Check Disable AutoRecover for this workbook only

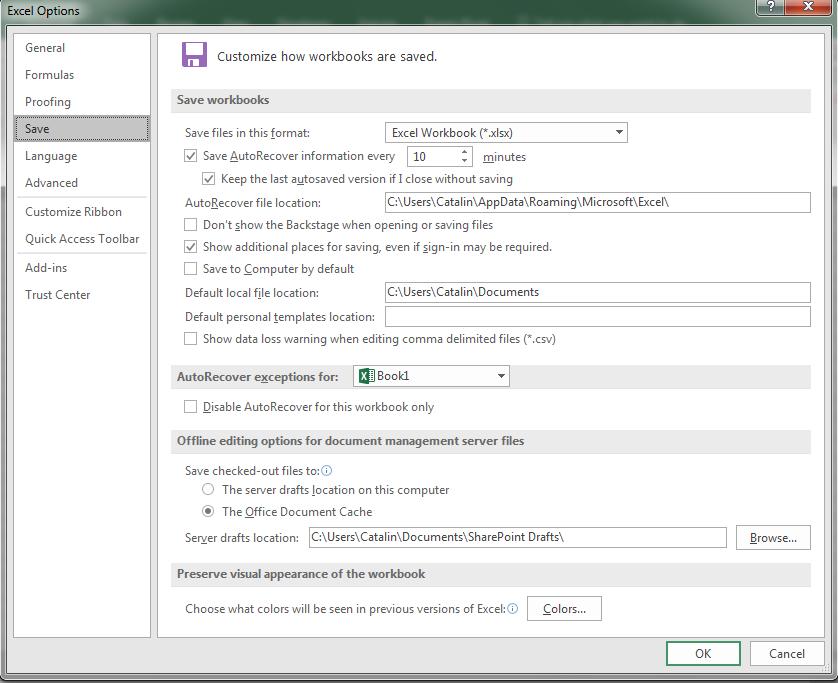coord(190,407)
